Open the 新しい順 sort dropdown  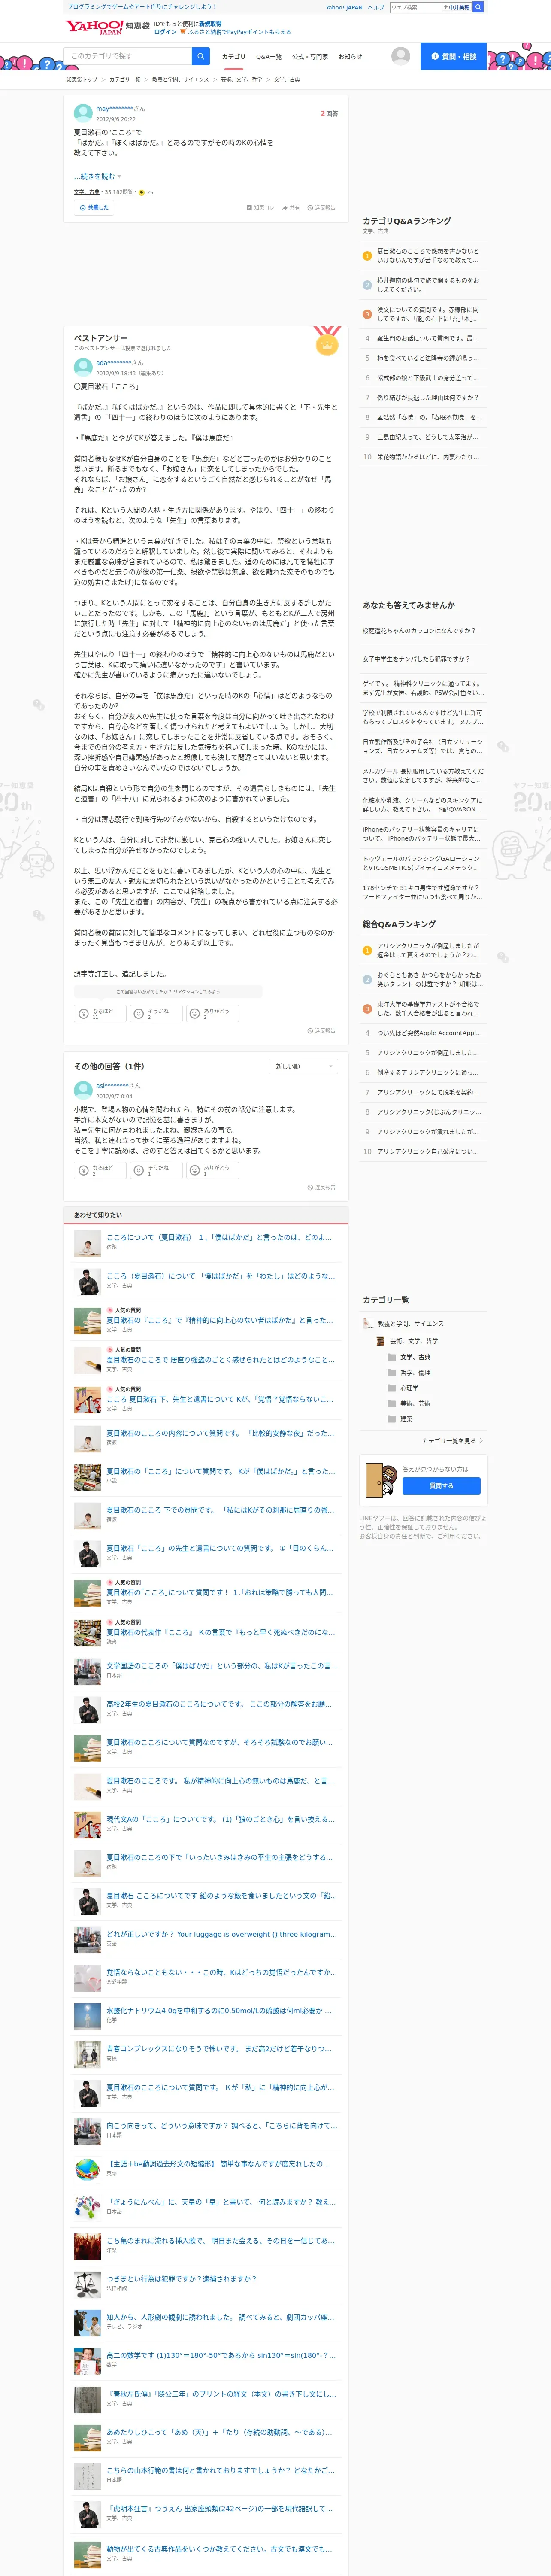304,1066
